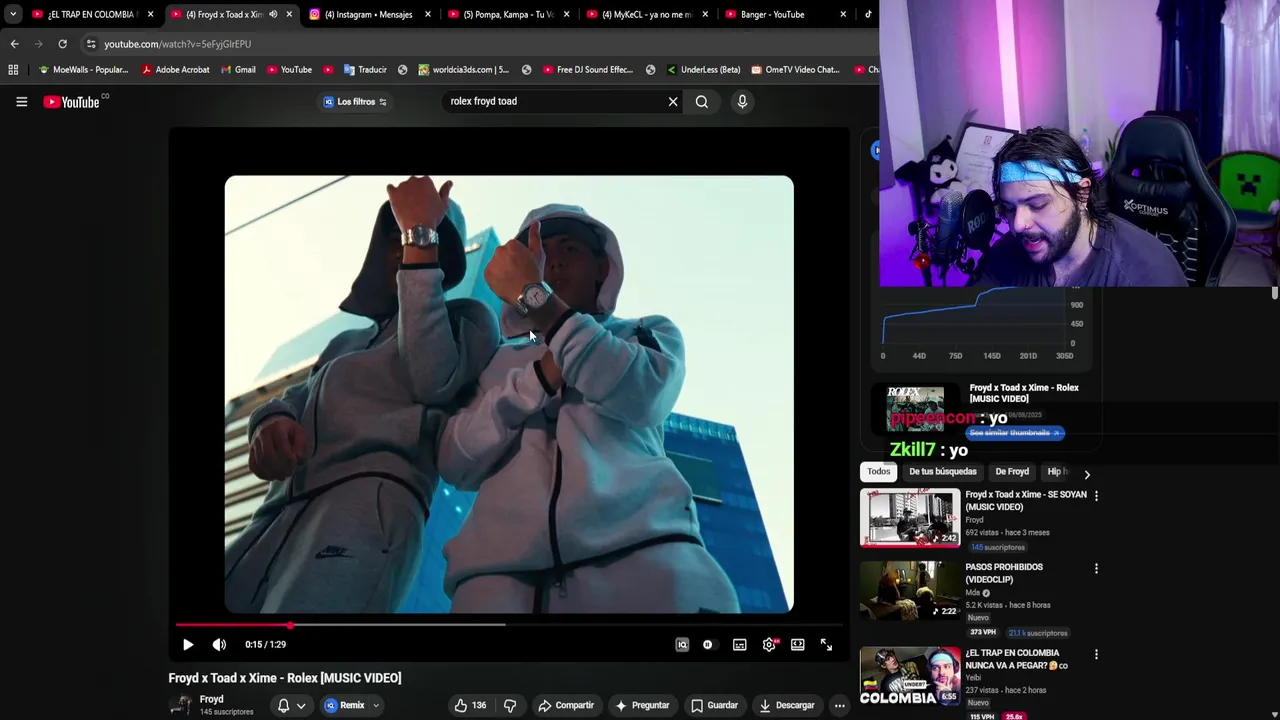Close the Instagram Mensajes tab
The image size is (1280, 720).
(x=428, y=14)
